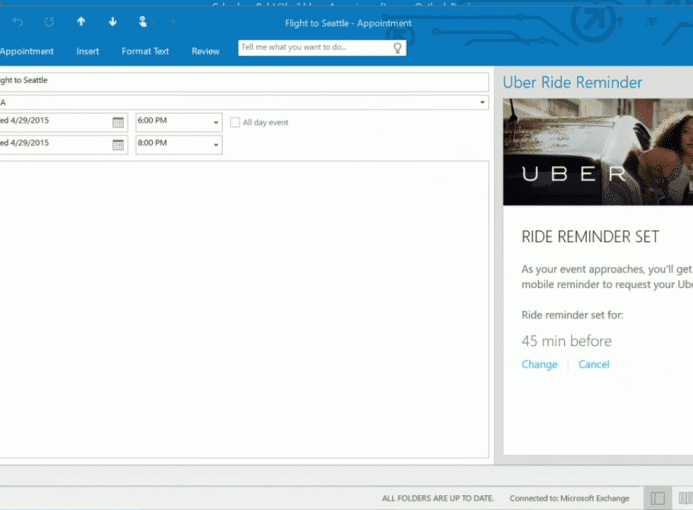Click the Tell me what you want to do box
The height and width of the screenshot is (510, 693).
pos(322,48)
